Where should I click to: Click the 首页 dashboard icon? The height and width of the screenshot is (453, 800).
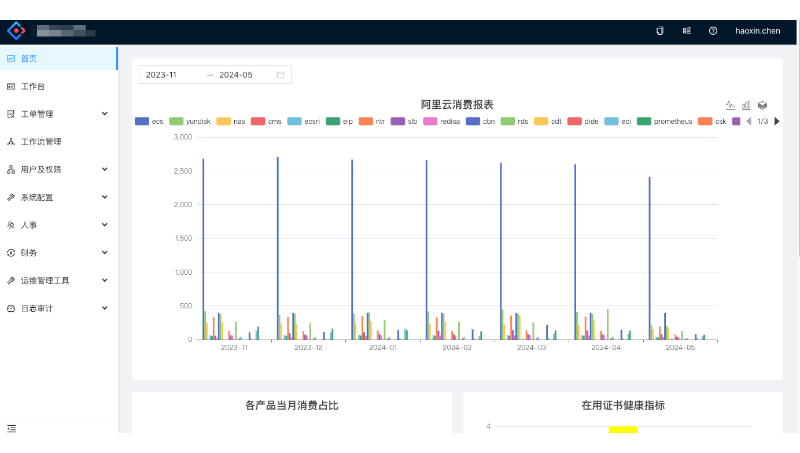pyautogui.click(x=11, y=59)
